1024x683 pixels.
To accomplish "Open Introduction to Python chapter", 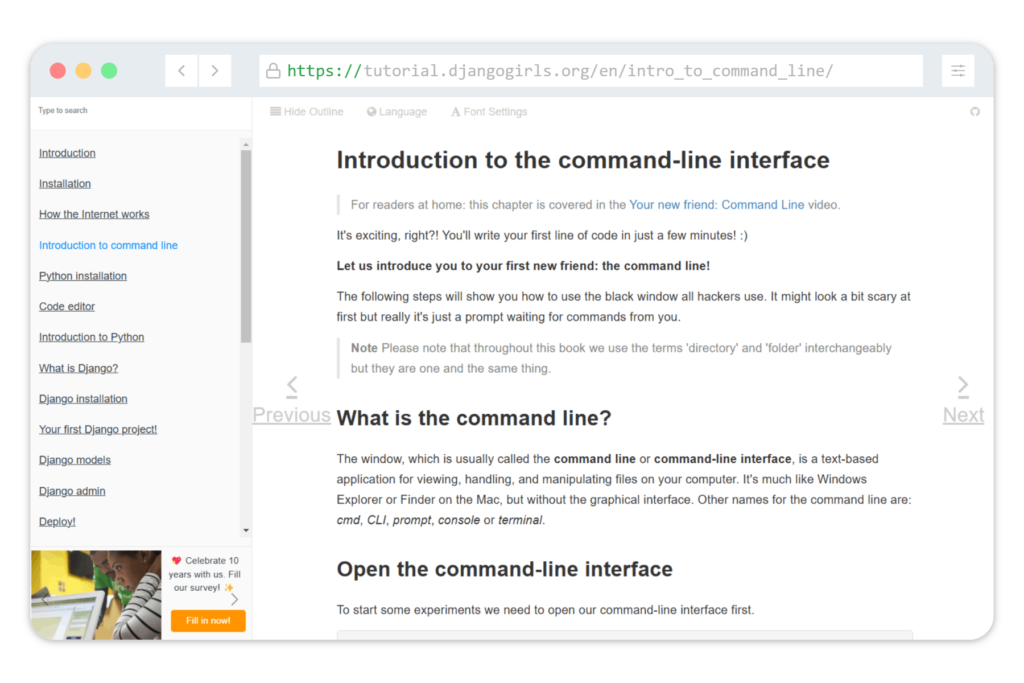I will 91,337.
